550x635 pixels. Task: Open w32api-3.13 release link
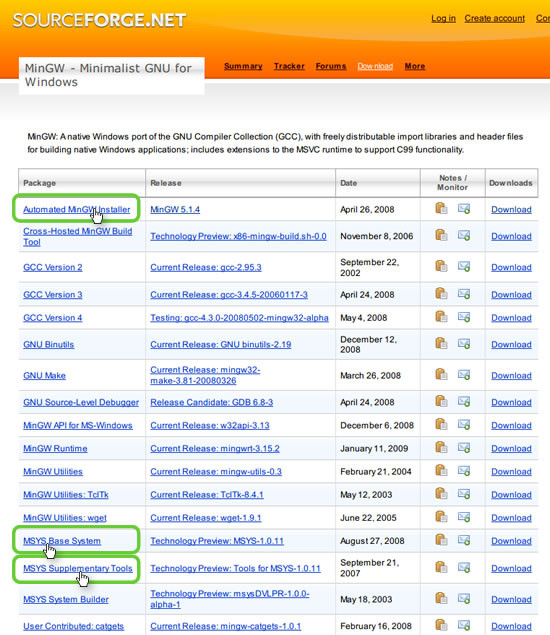tap(210, 425)
